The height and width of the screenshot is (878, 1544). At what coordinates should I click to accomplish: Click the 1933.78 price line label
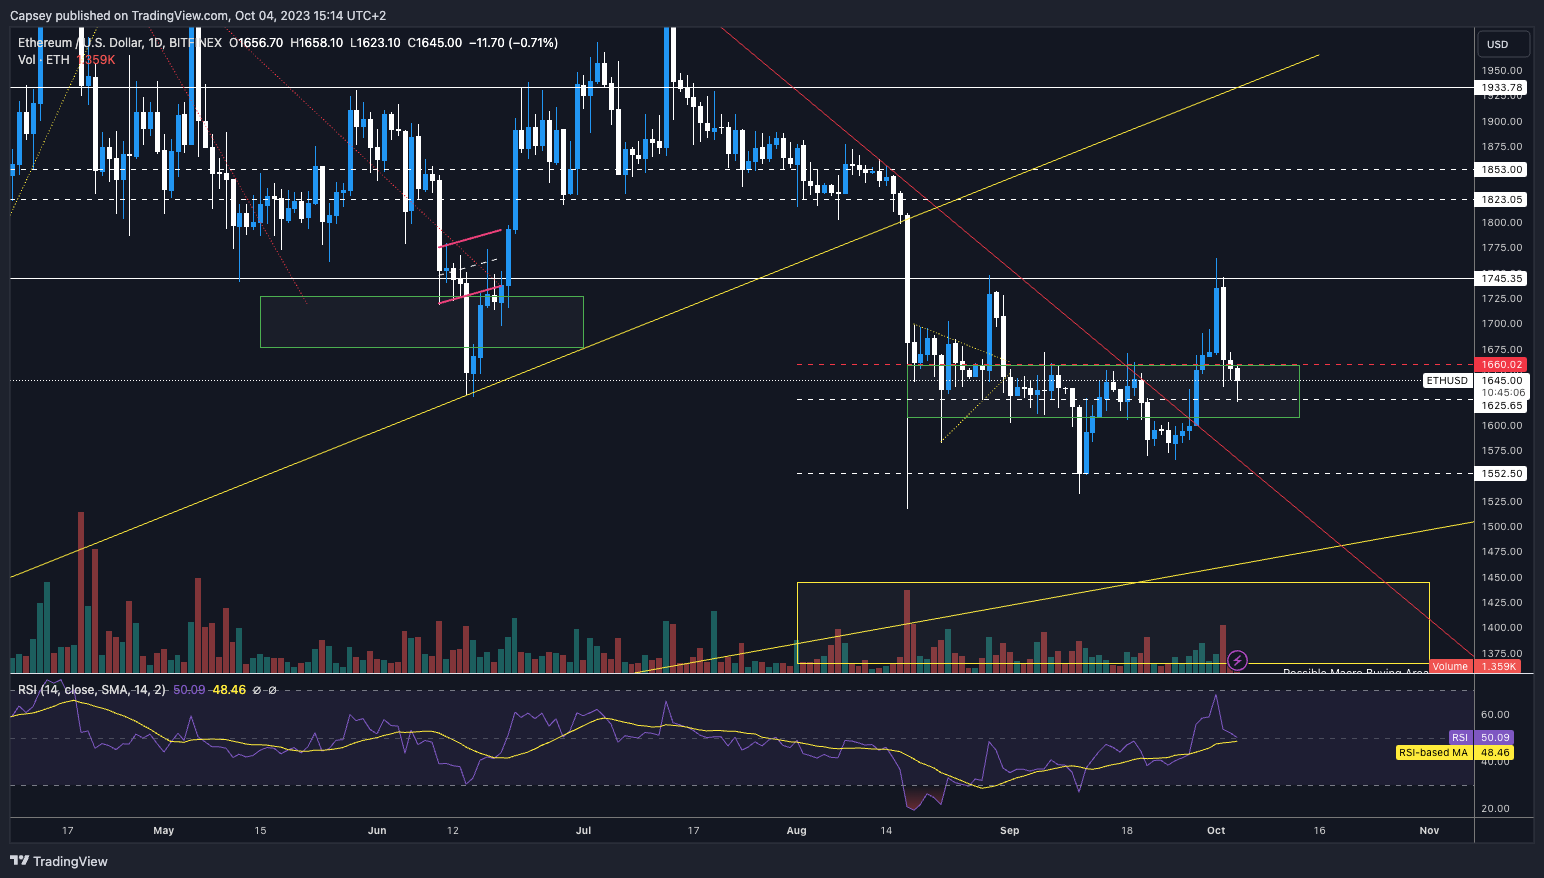pyautogui.click(x=1502, y=88)
